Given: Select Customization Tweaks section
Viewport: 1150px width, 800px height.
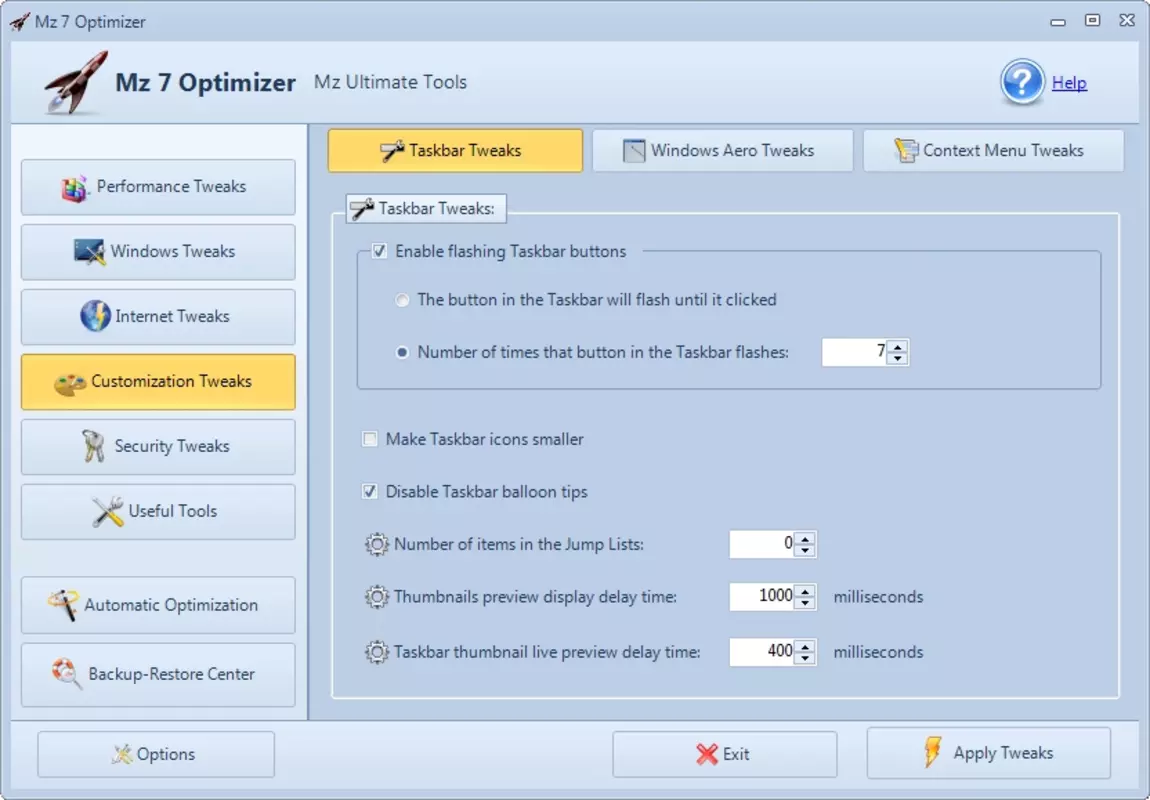Looking at the screenshot, I should click(158, 381).
